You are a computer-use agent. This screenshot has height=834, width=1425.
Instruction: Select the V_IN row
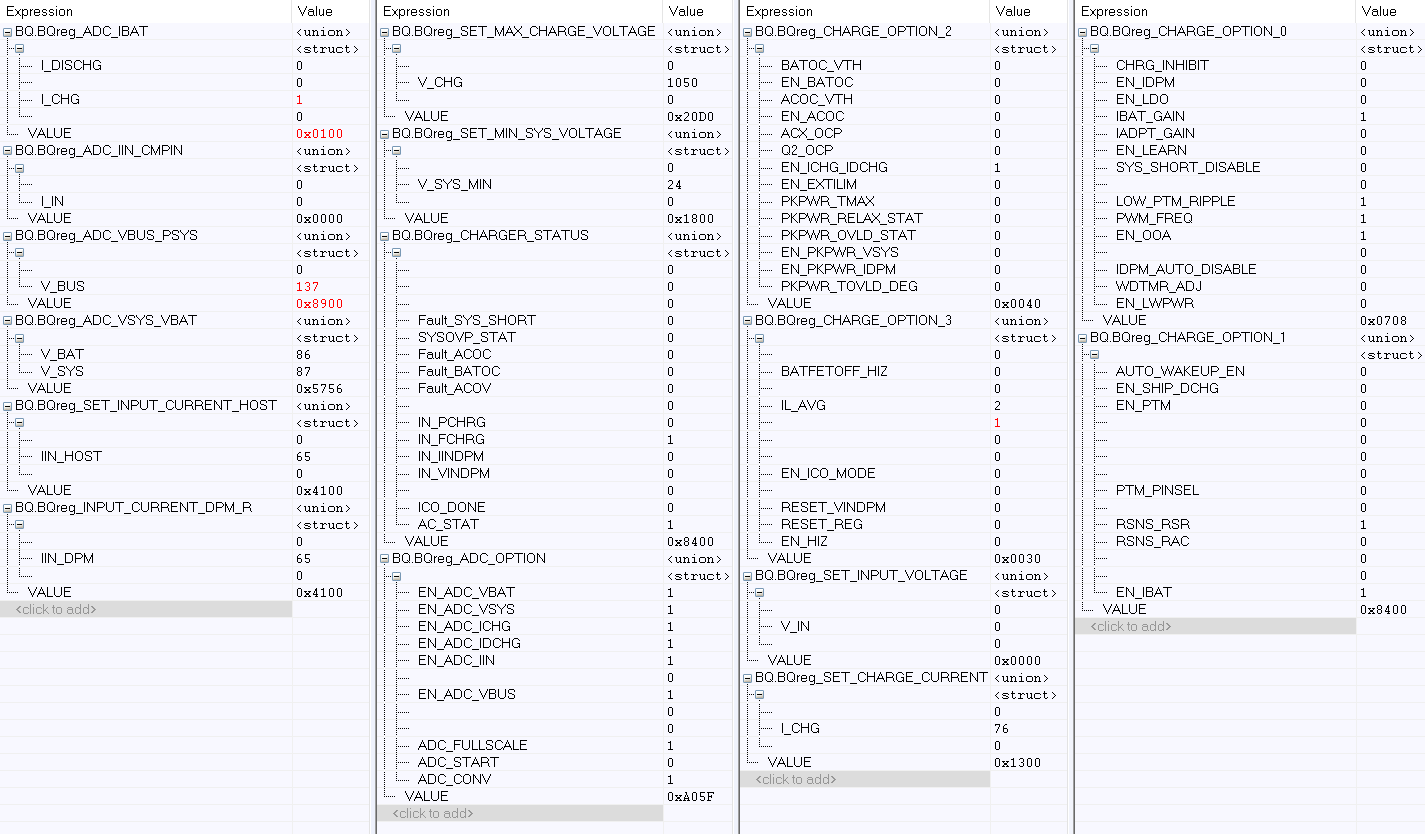906,627
